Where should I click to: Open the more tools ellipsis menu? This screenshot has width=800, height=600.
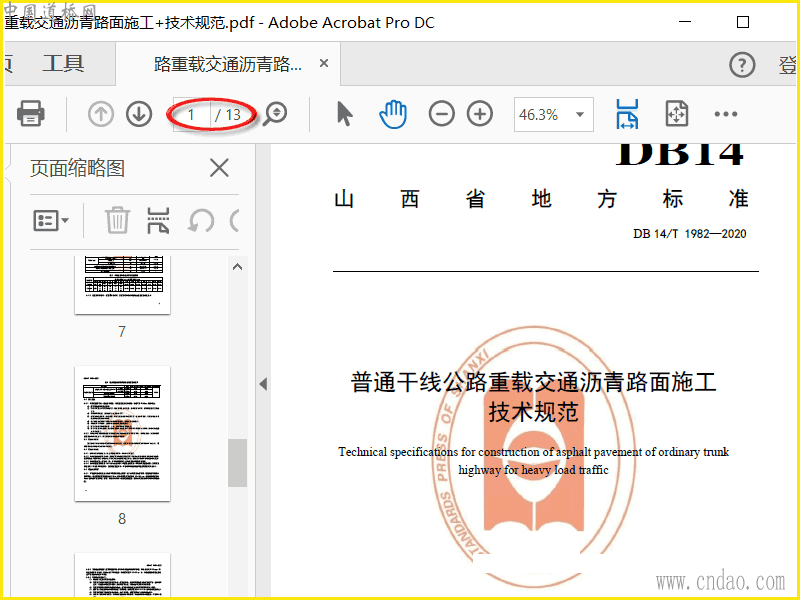(x=726, y=114)
